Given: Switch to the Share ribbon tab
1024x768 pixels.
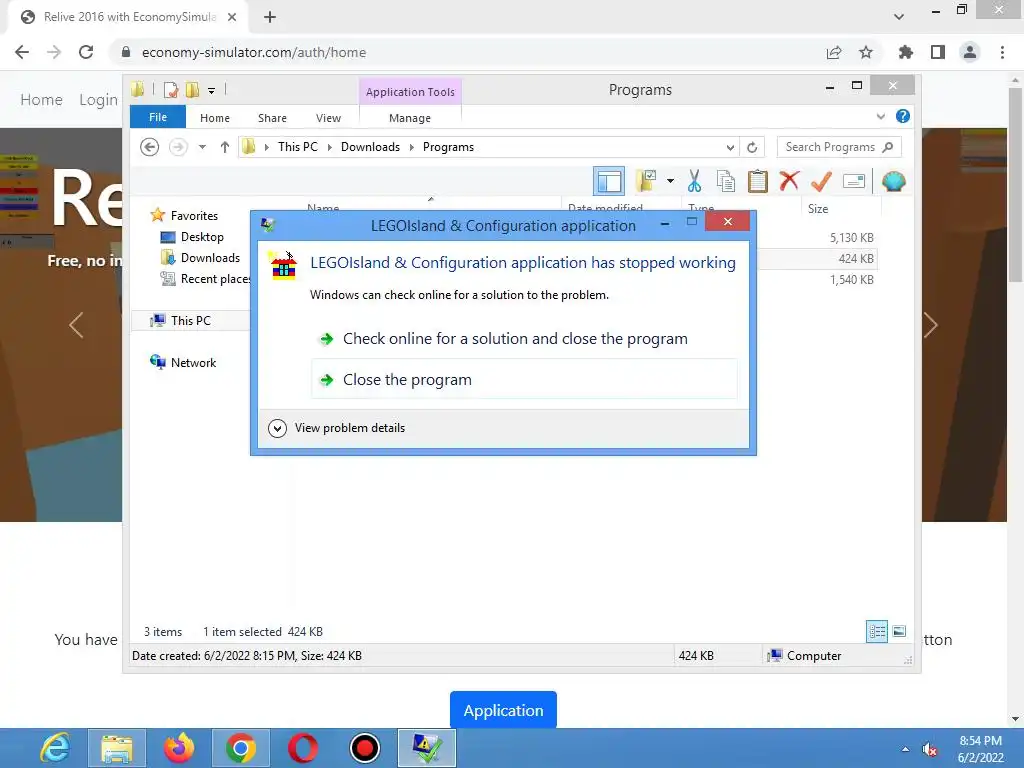Looking at the screenshot, I should pyautogui.click(x=272, y=118).
